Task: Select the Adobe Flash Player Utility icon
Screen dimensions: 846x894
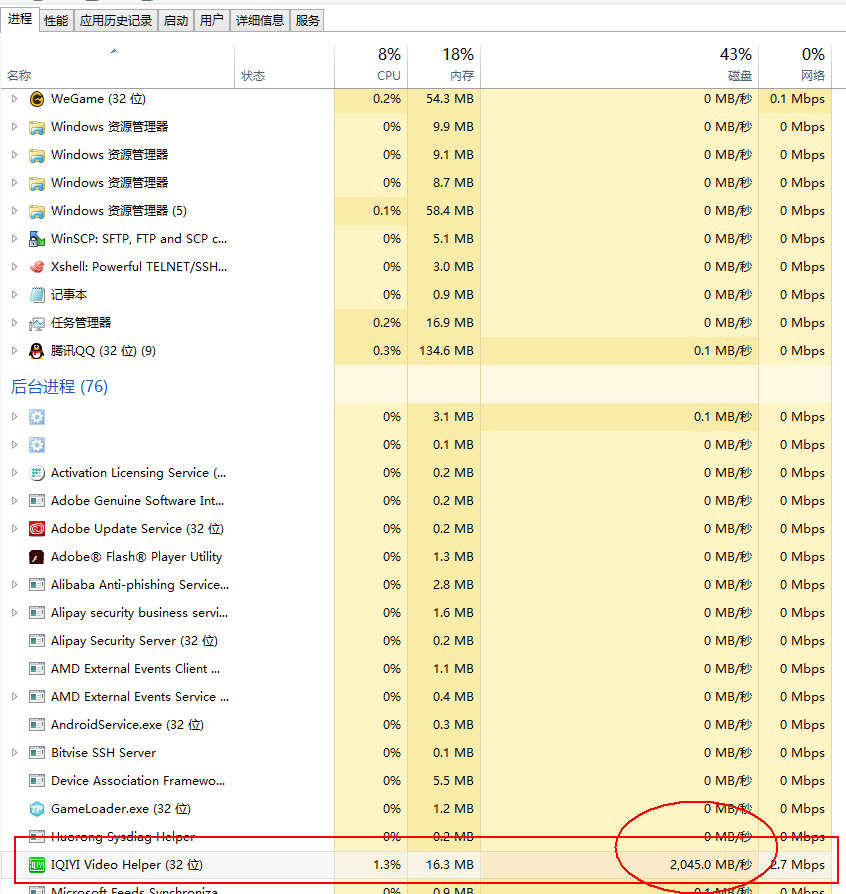Action: 37,557
